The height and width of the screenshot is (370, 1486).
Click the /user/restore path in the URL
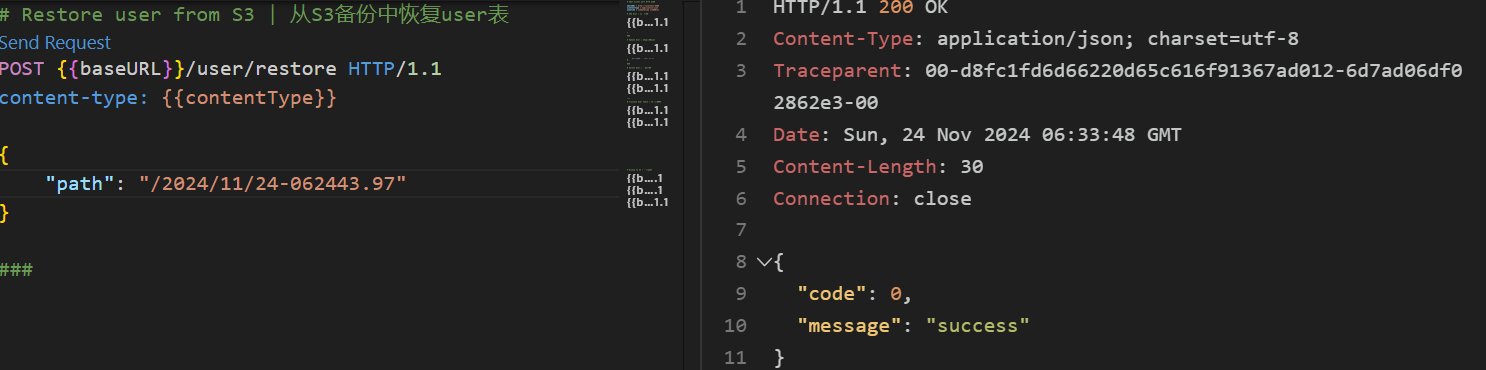[x=261, y=70]
